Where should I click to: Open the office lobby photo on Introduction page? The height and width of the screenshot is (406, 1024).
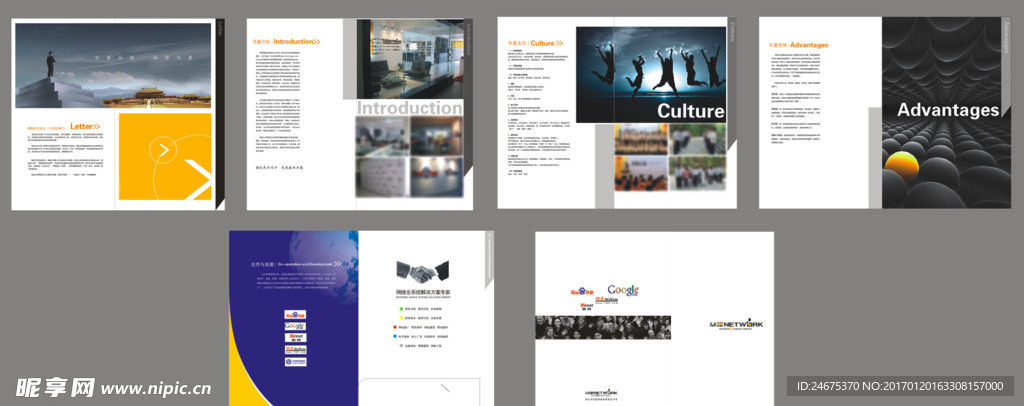point(410,59)
